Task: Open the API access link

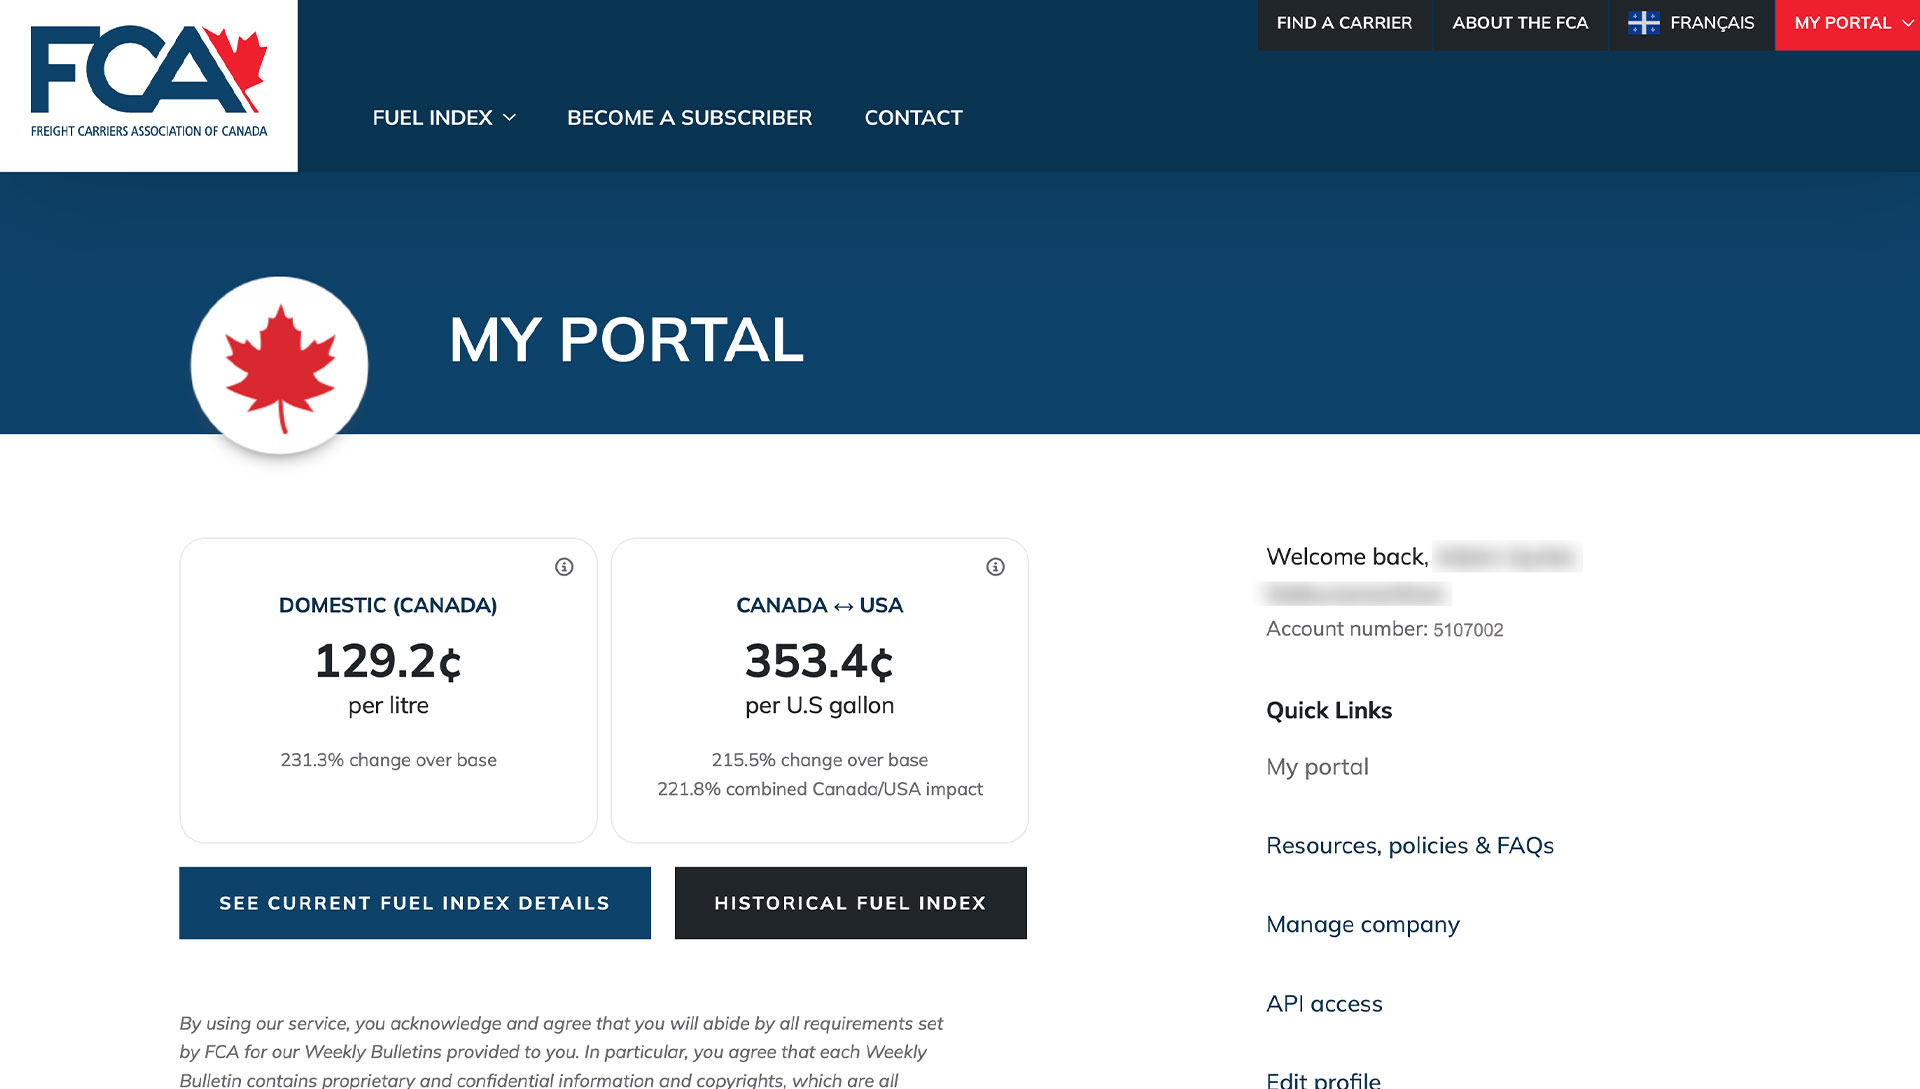Action: (x=1324, y=1004)
